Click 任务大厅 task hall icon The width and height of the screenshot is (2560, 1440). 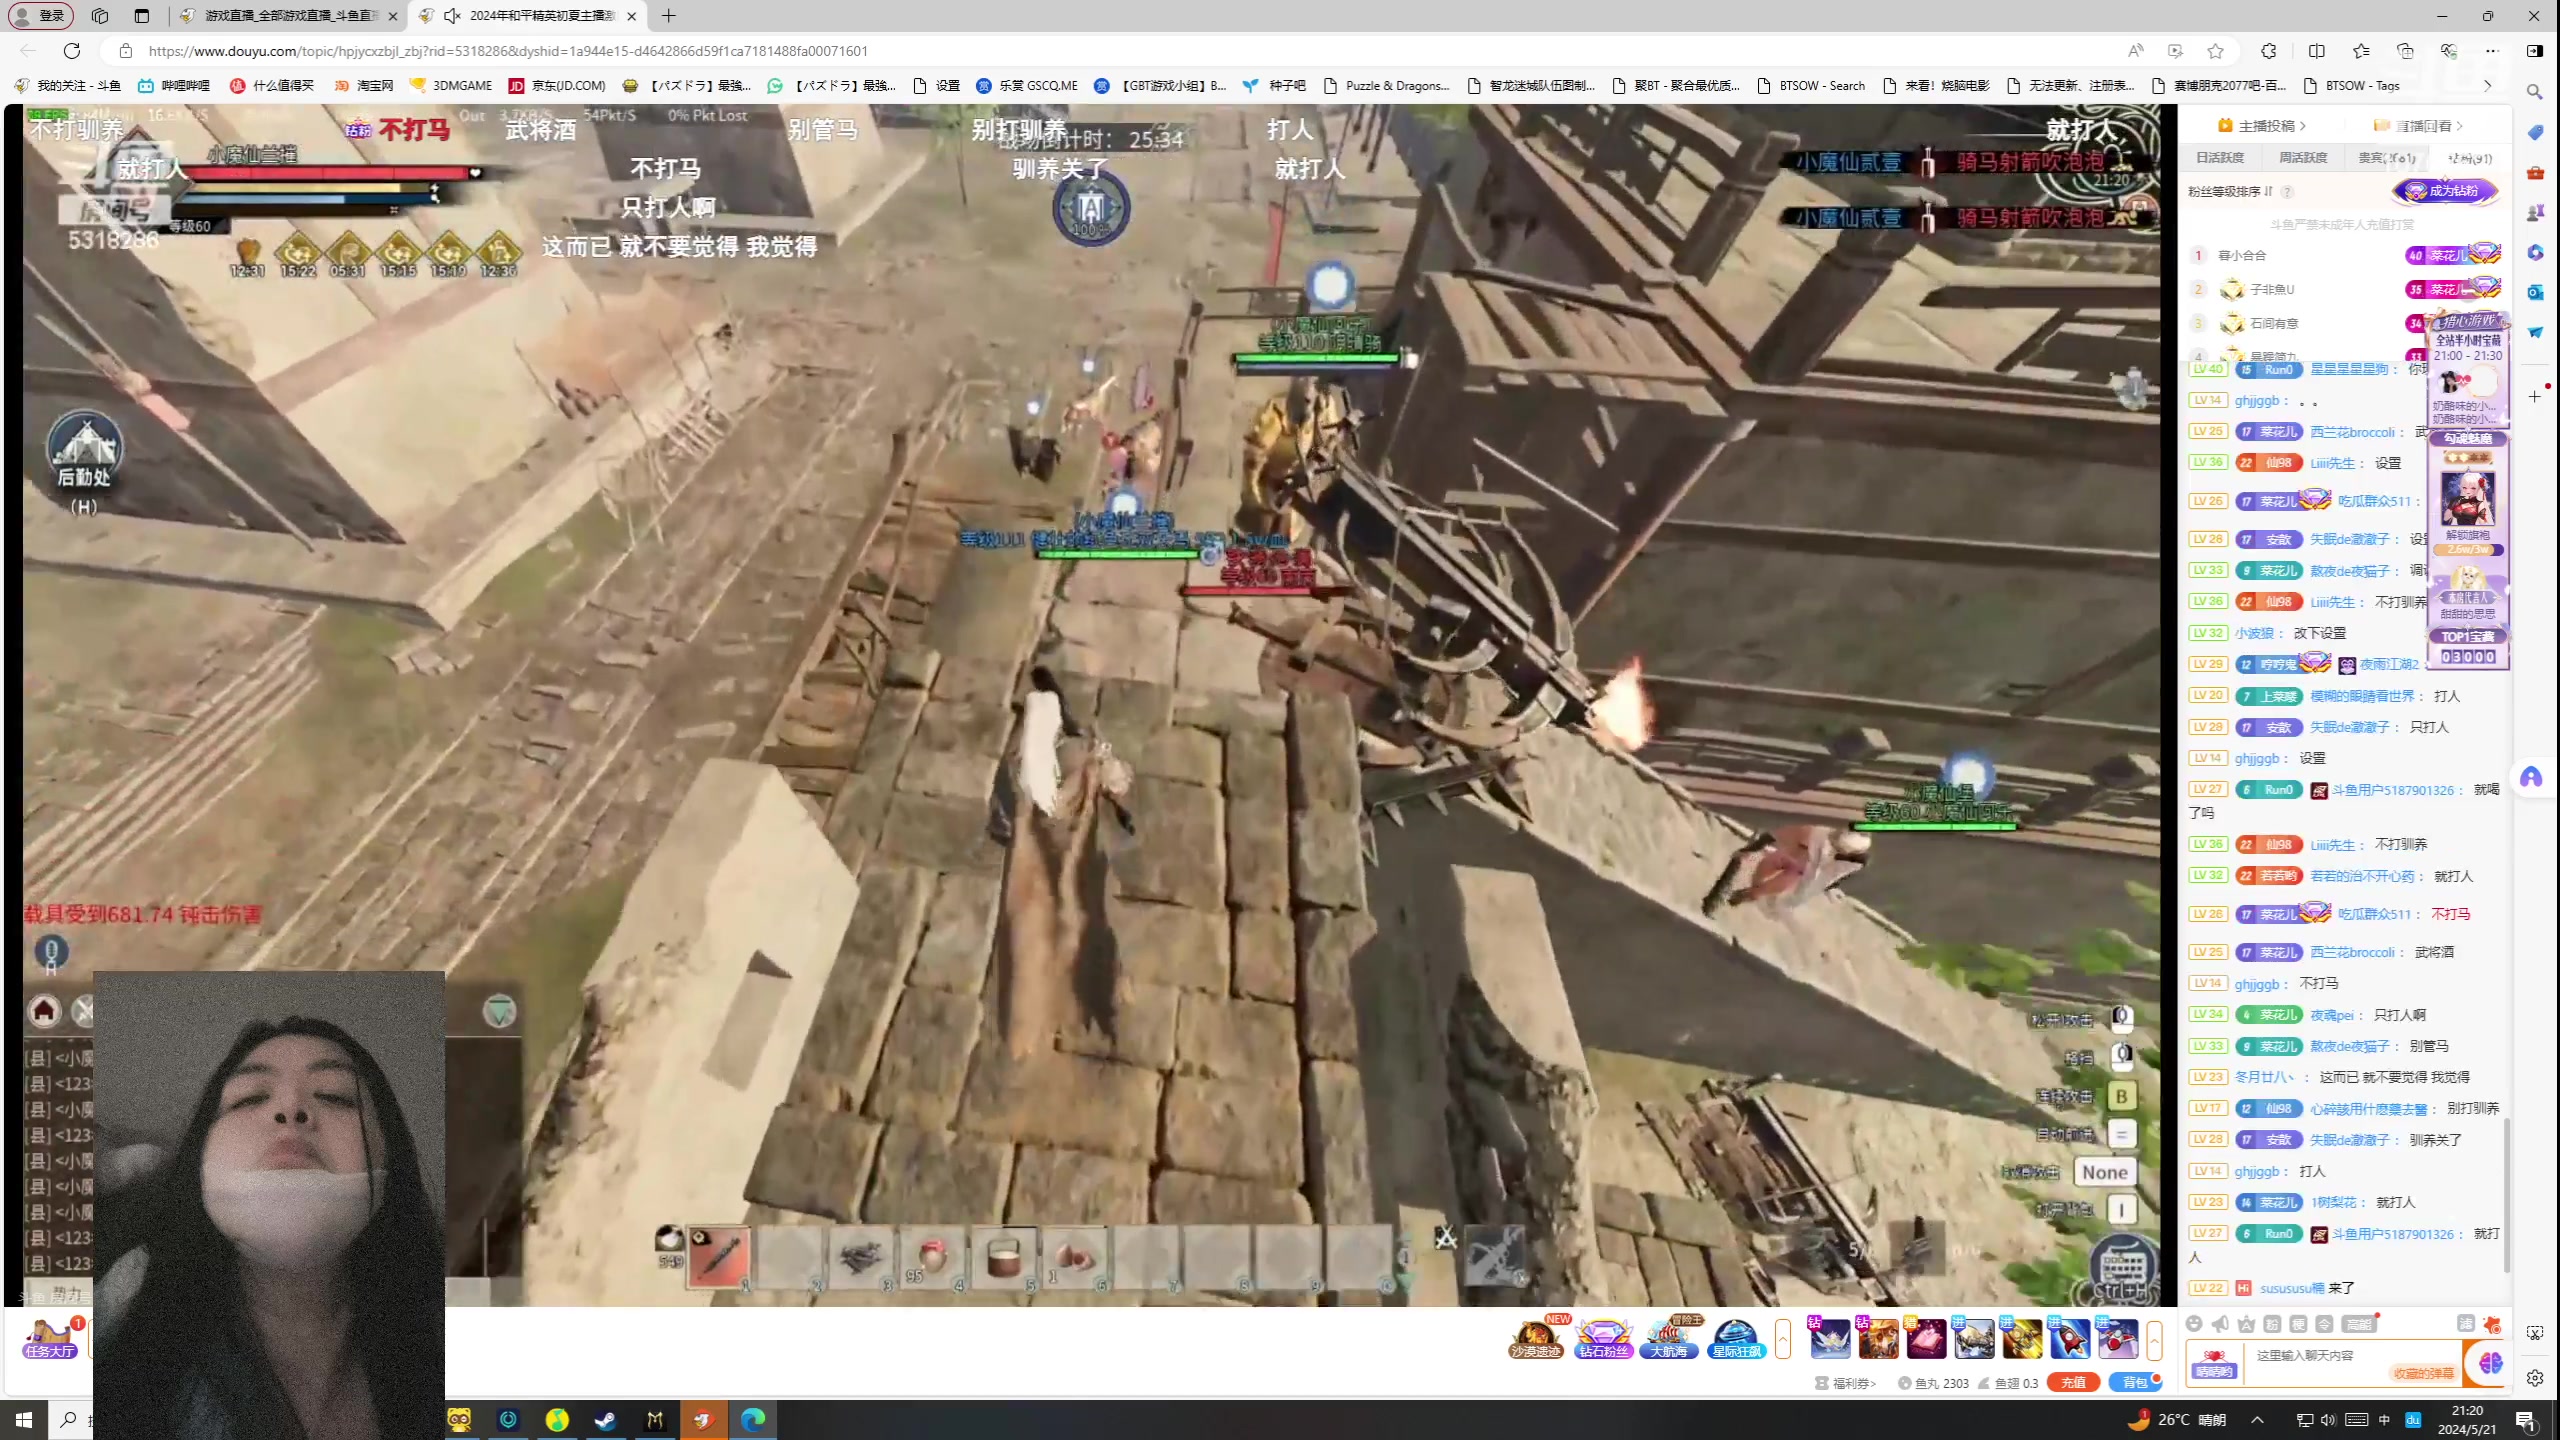[50, 1338]
